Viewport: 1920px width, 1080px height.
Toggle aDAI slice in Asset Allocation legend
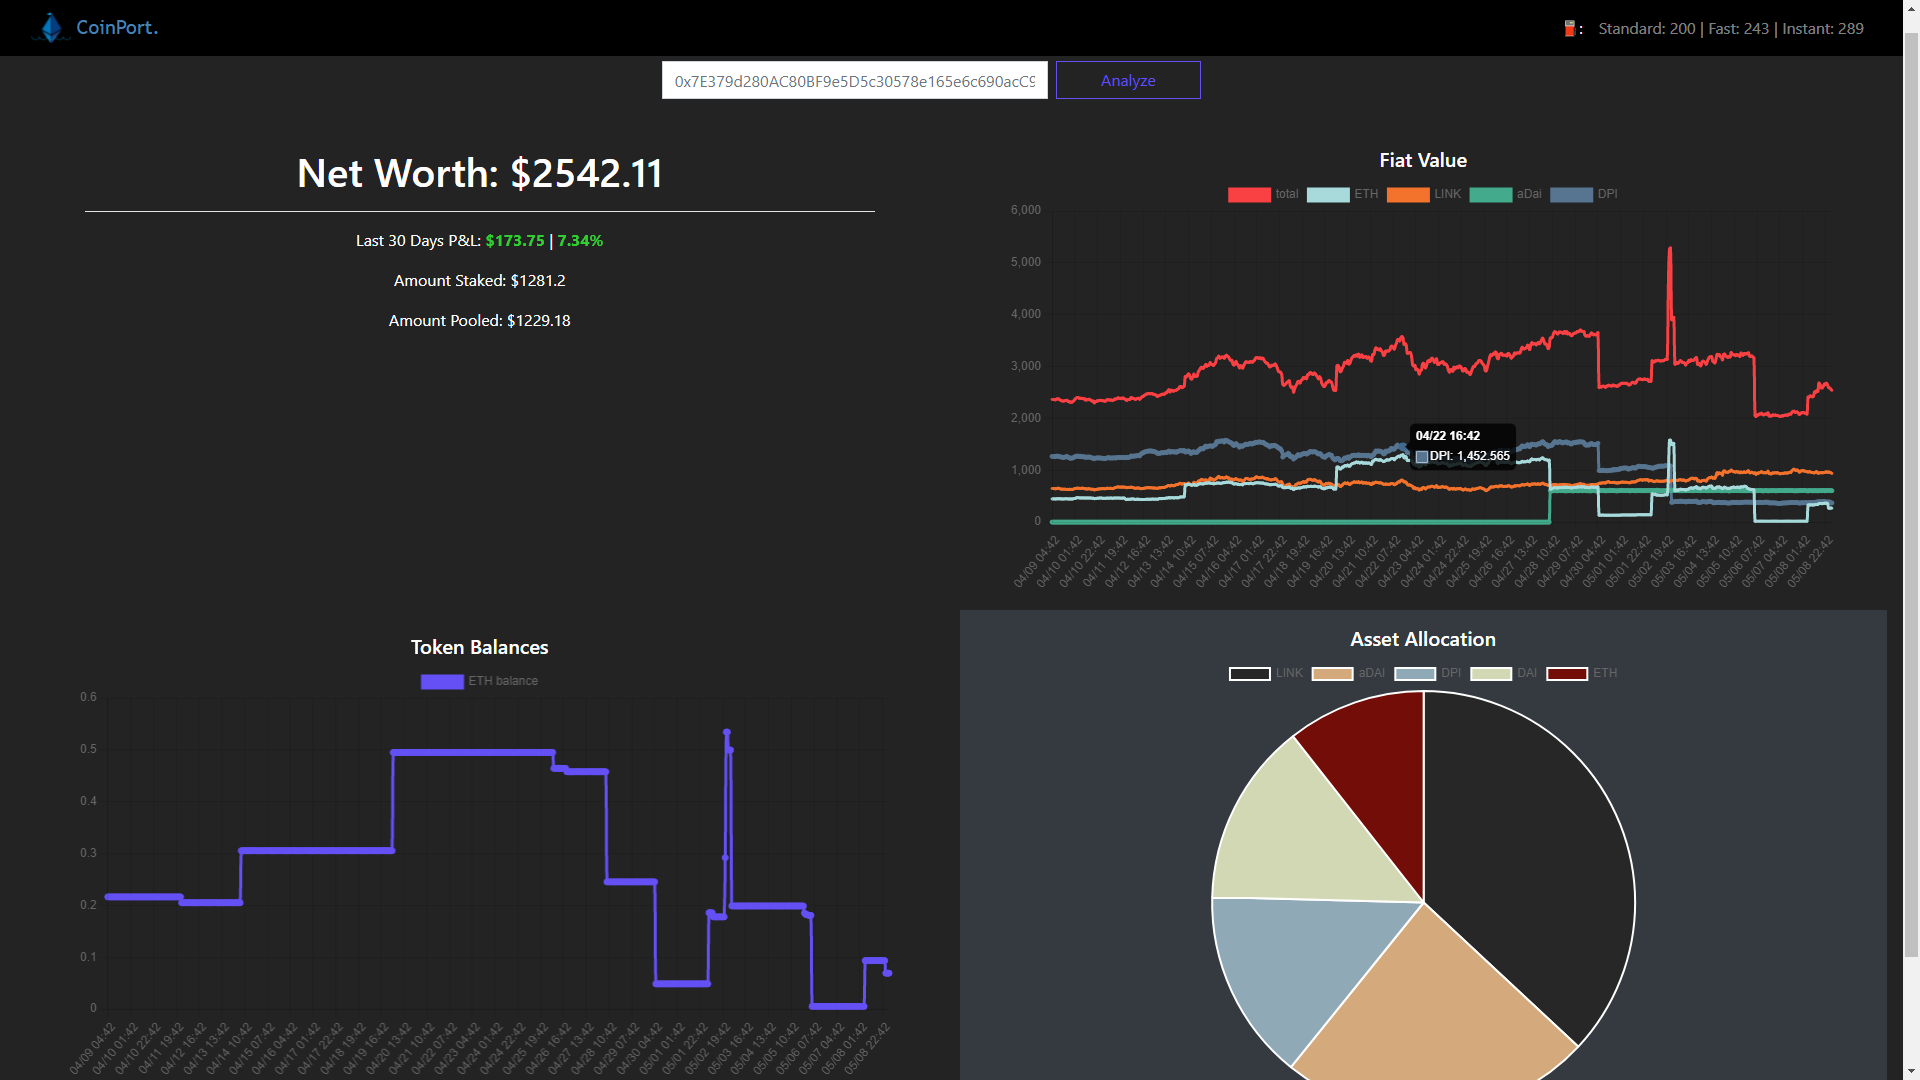point(1348,673)
